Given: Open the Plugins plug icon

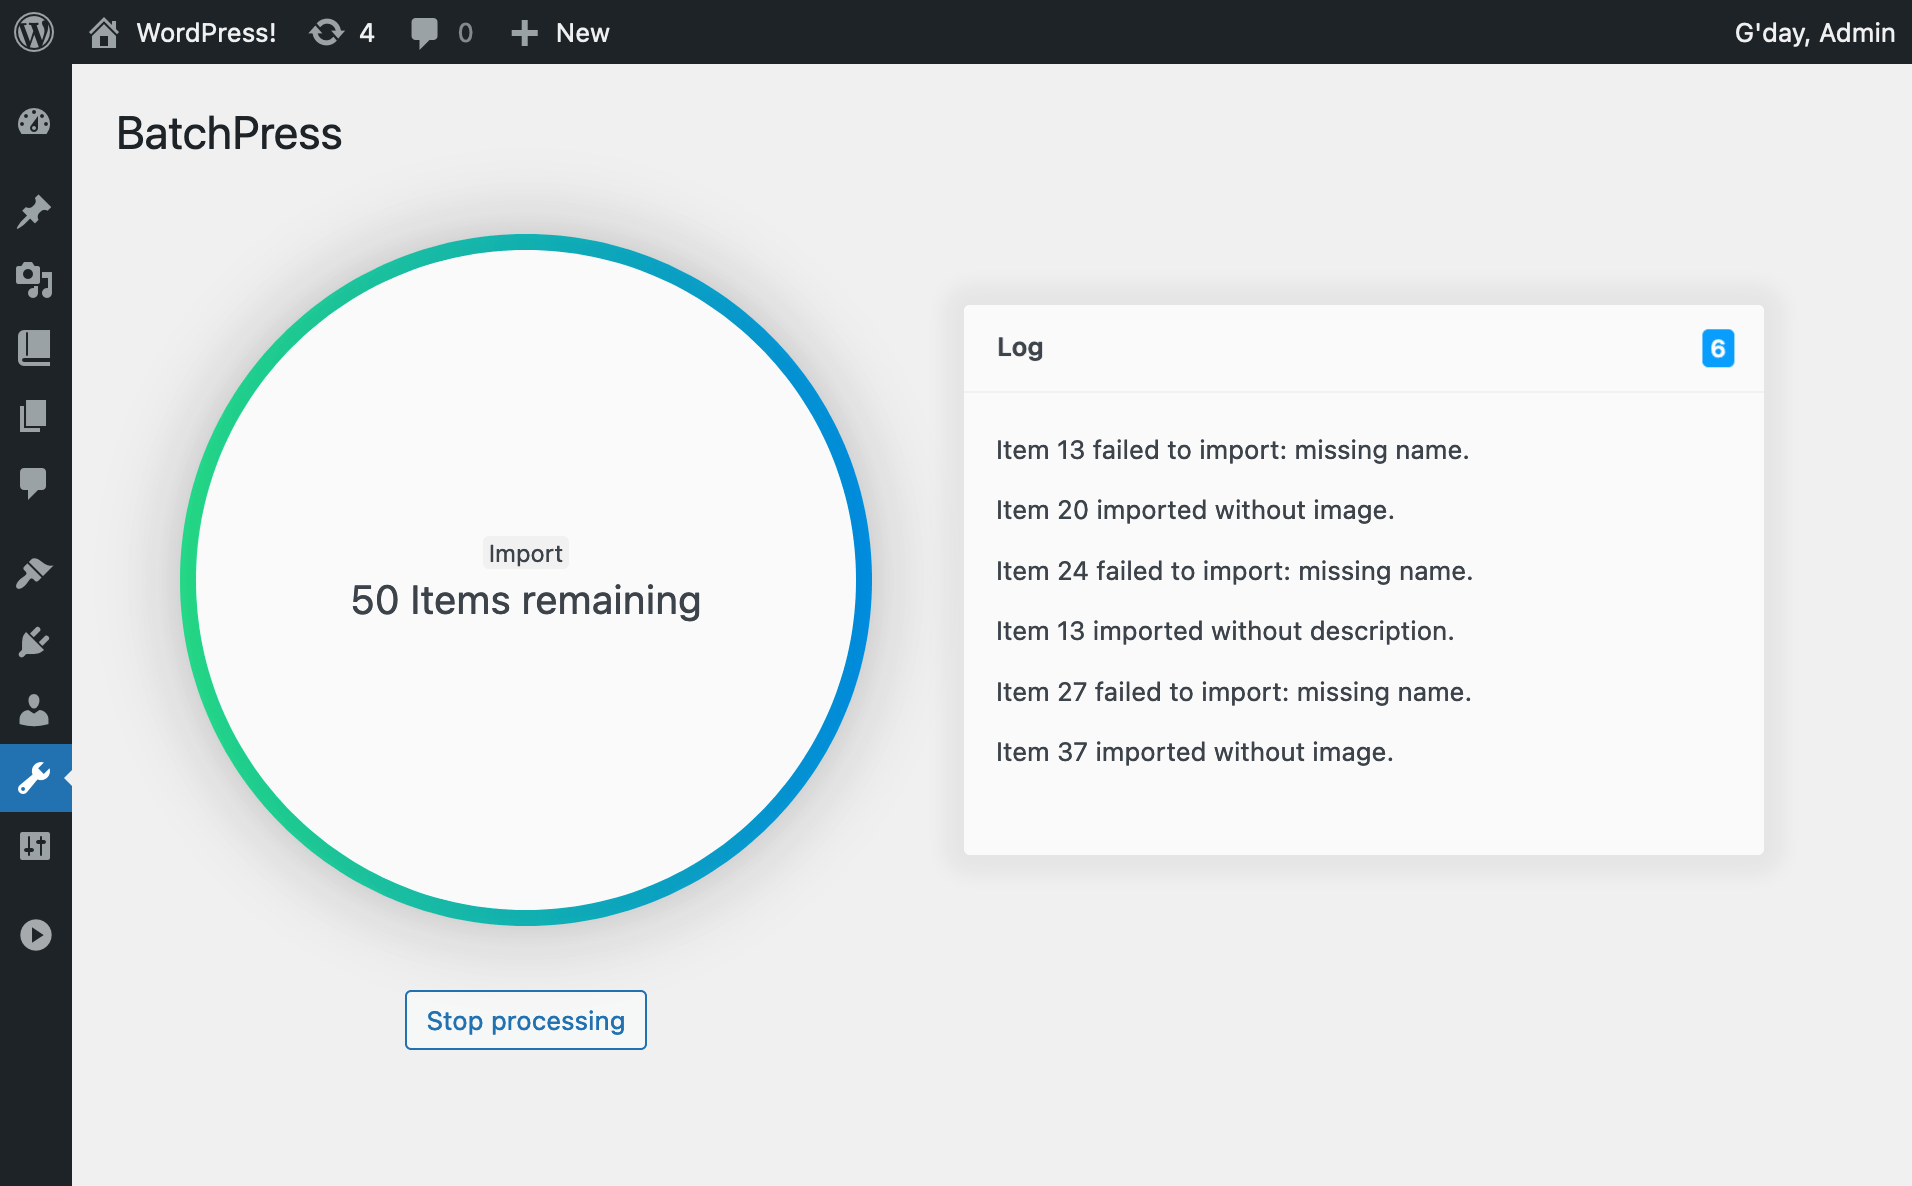Looking at the screenshot, I should (34, 641).
